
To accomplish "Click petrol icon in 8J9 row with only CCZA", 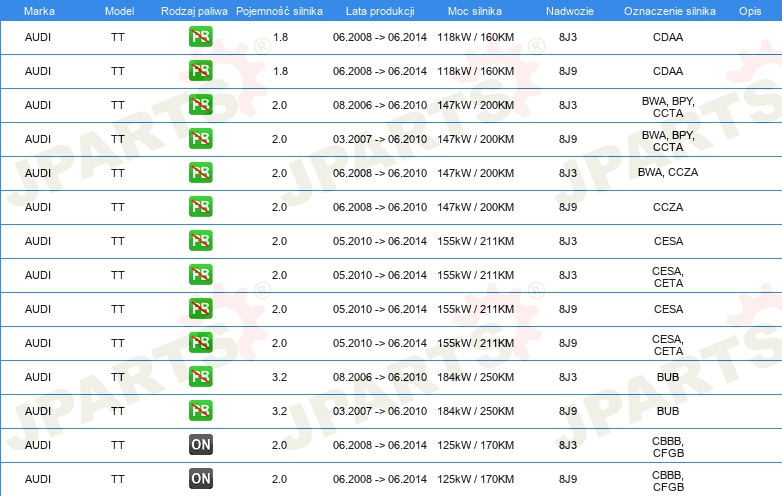I will pos(200,207).
